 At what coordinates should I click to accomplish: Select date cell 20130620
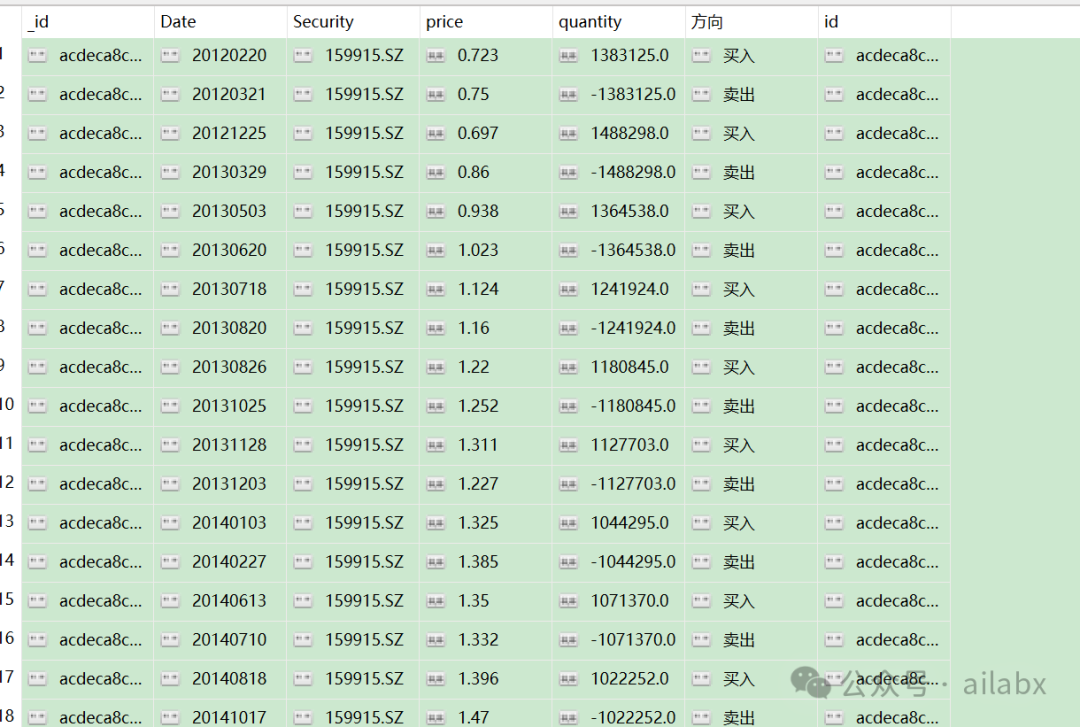[229, 250]
